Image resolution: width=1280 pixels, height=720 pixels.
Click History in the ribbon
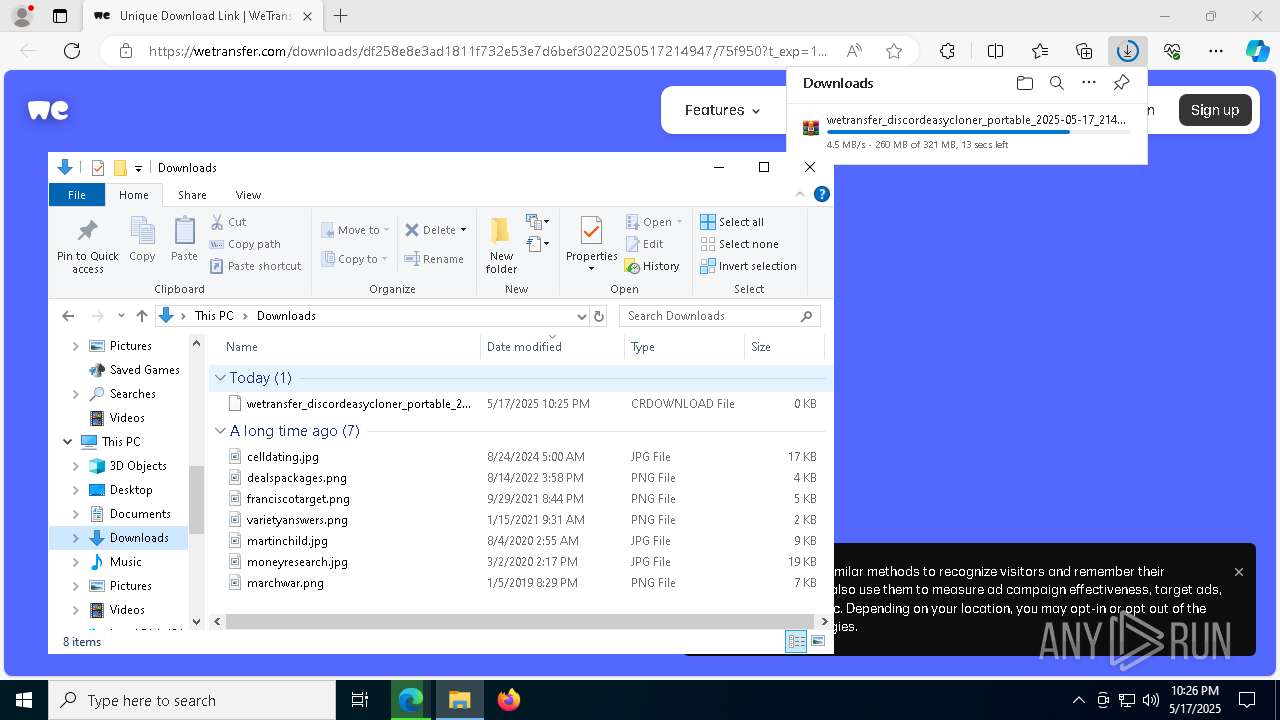[x=652, y=266]
